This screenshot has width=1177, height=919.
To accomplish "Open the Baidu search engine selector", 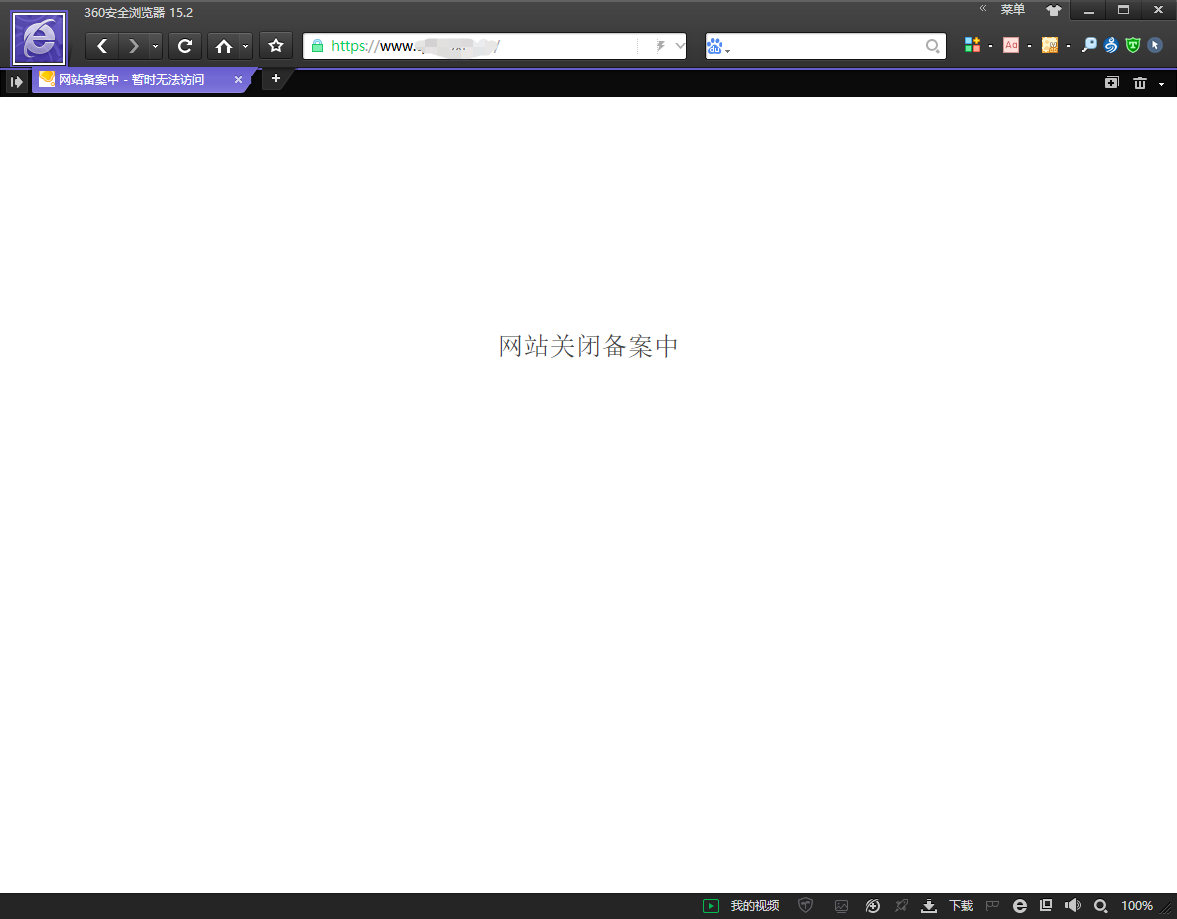I will (x=718, y=46).
